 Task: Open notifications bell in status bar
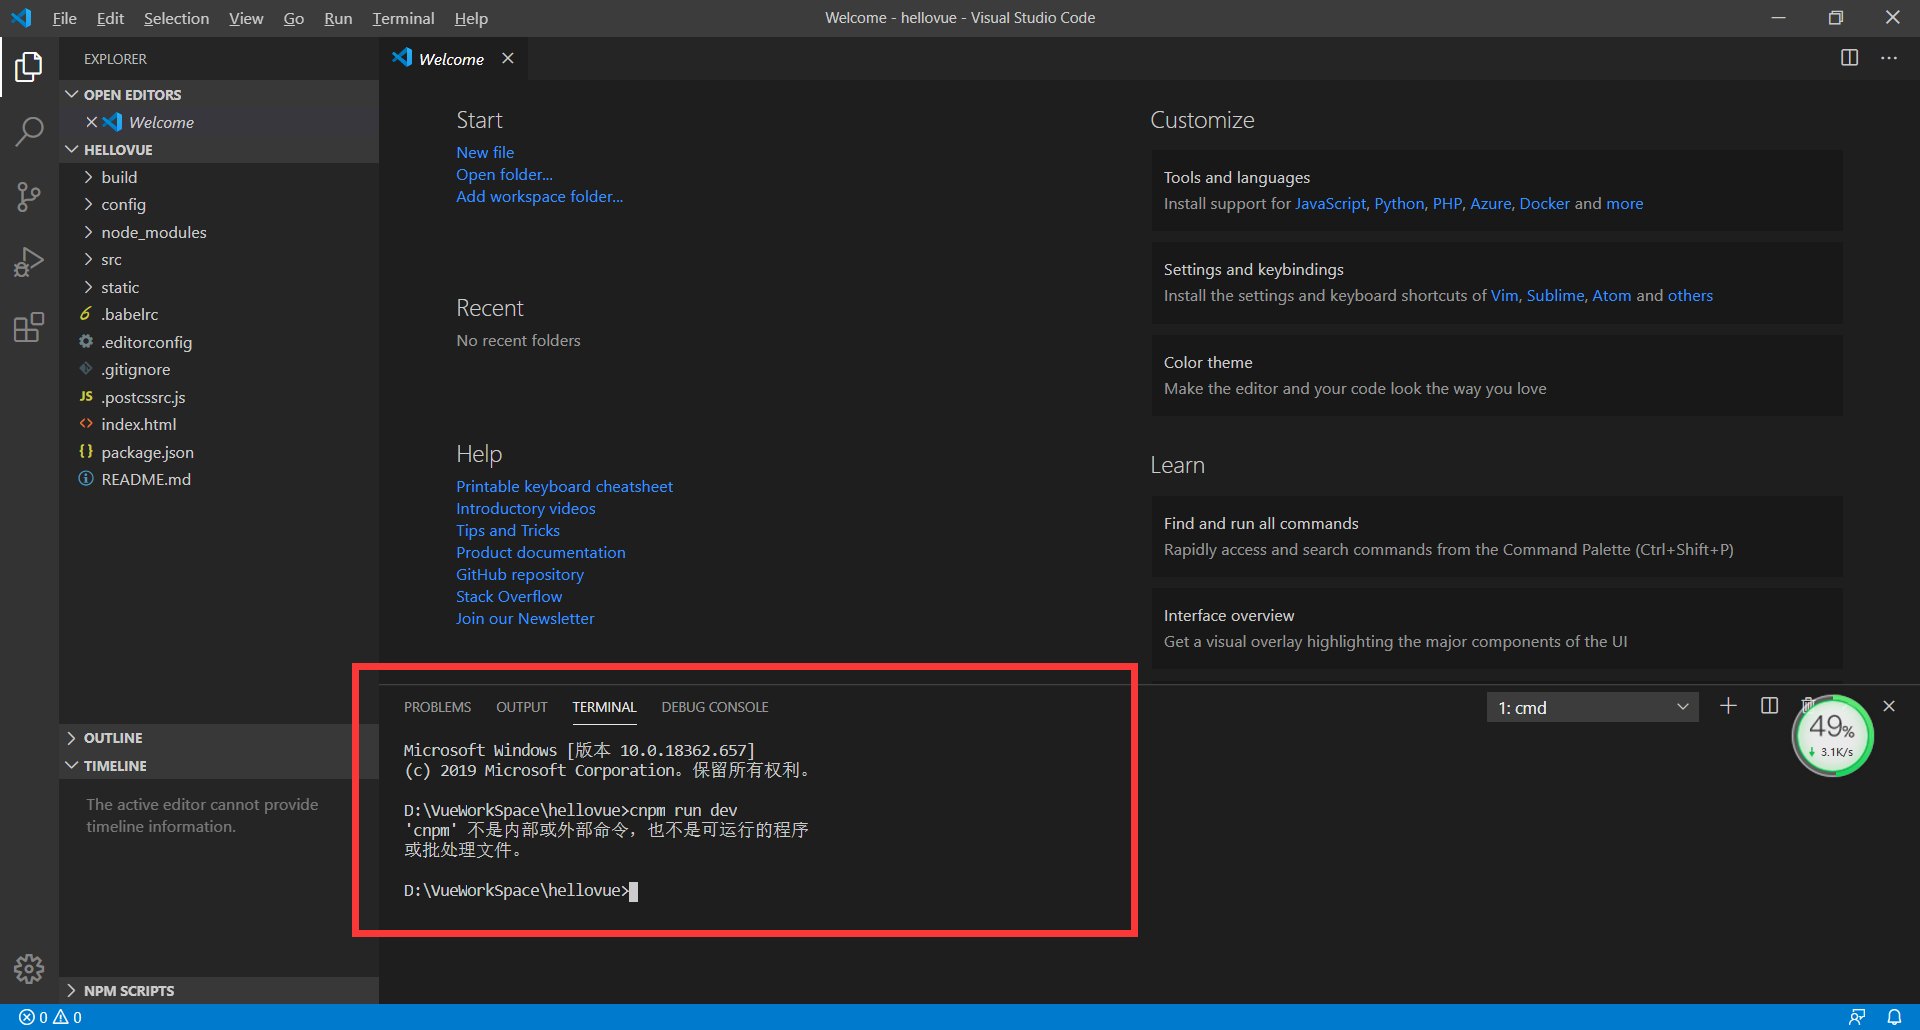[1894, 1017]
